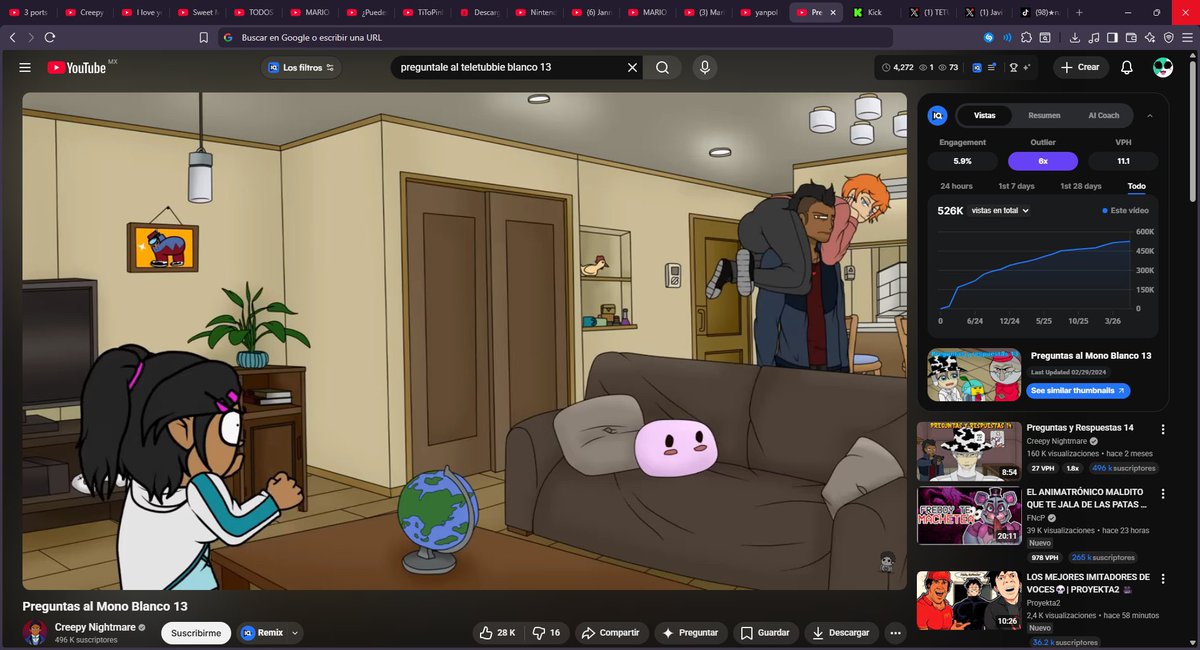Open a new browser tab
This screenshot has height=650, width=1200.
pos(1078,12)
